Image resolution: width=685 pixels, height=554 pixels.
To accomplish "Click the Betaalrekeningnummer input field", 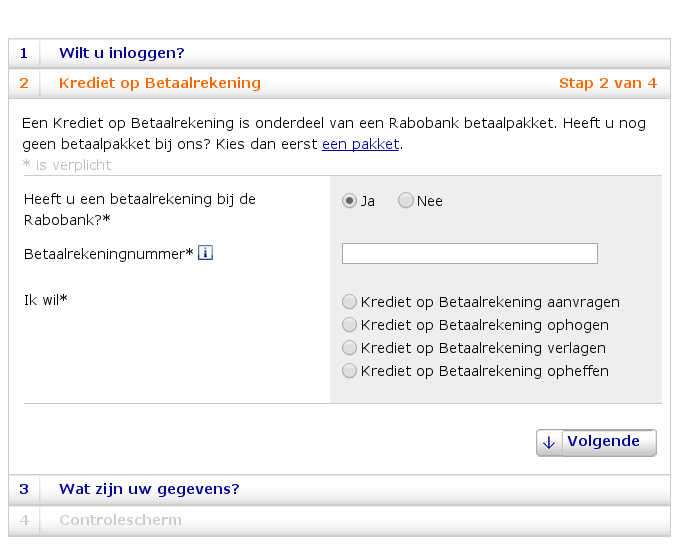I will coord(469,254).
